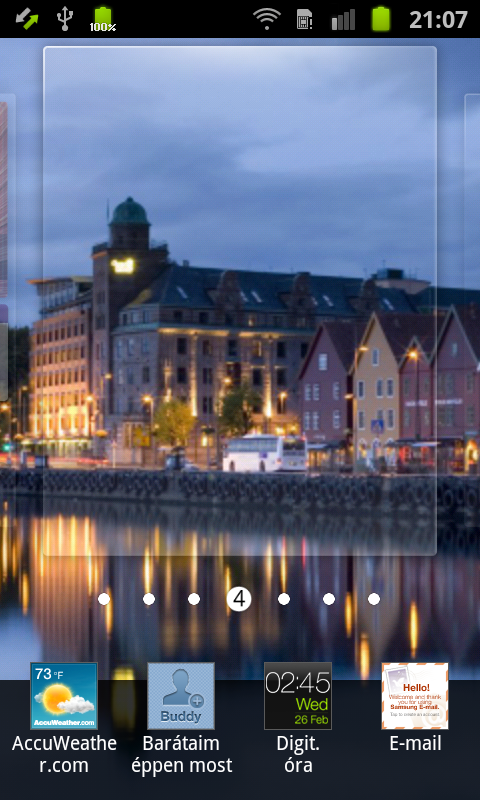This screenshot has height=800, width=480.
Task: Tap the SIM card status icon
Action: point(305,19)
